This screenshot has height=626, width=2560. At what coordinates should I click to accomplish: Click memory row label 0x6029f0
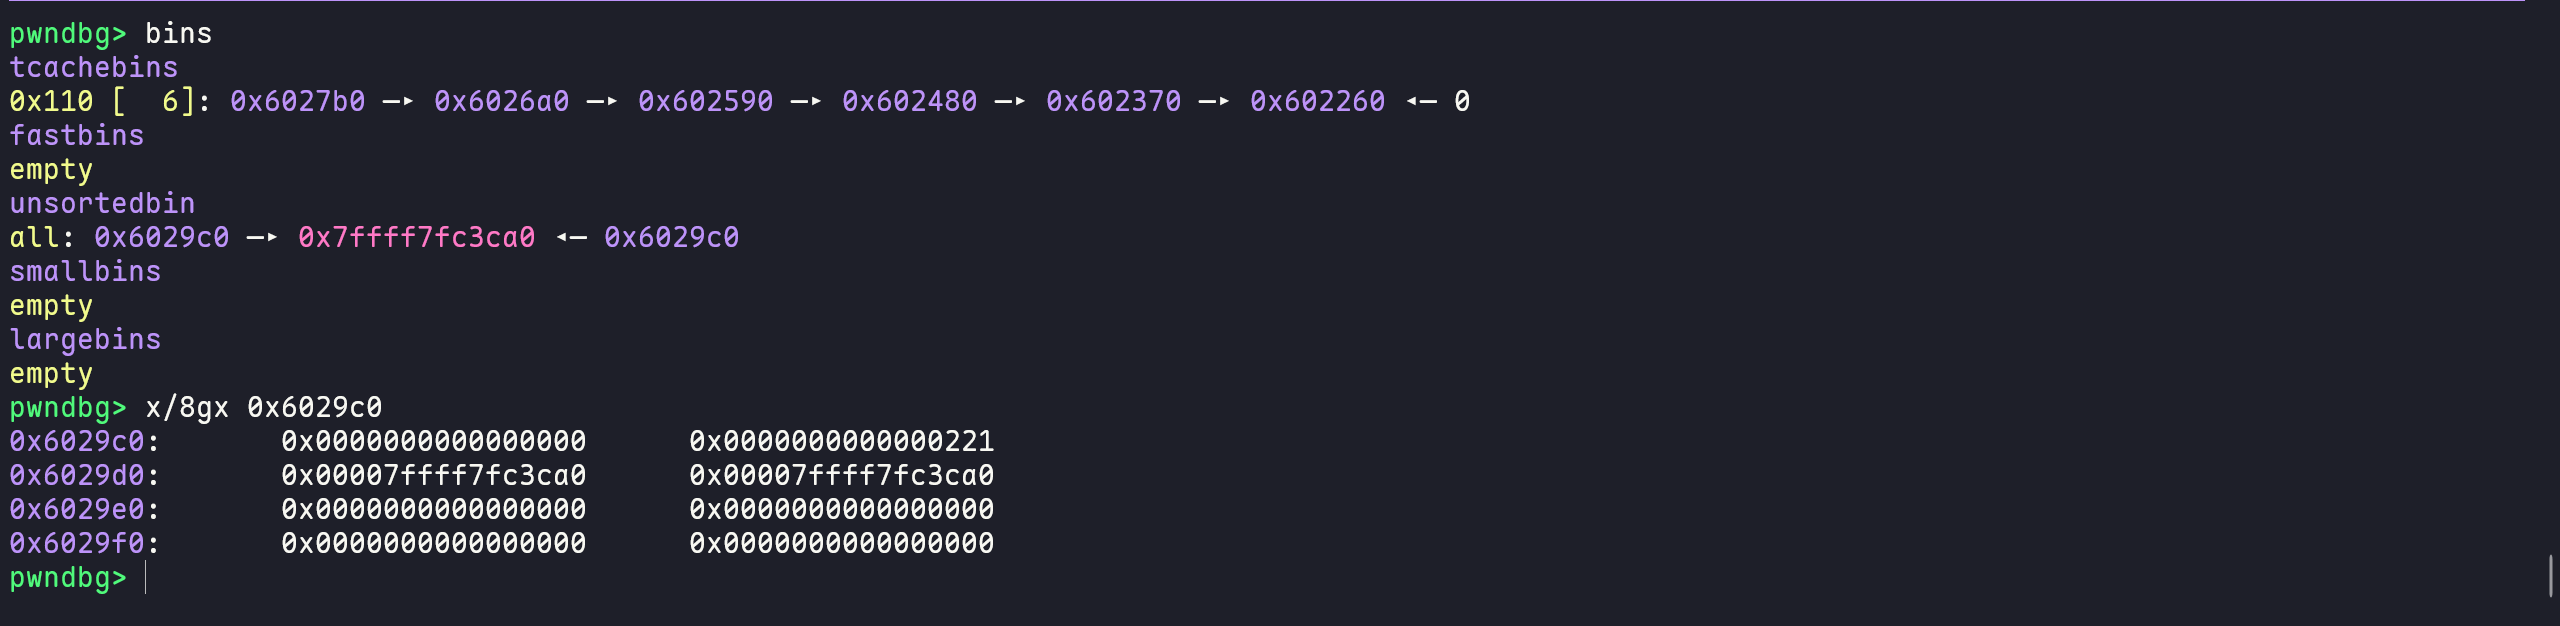pos(77,544)
